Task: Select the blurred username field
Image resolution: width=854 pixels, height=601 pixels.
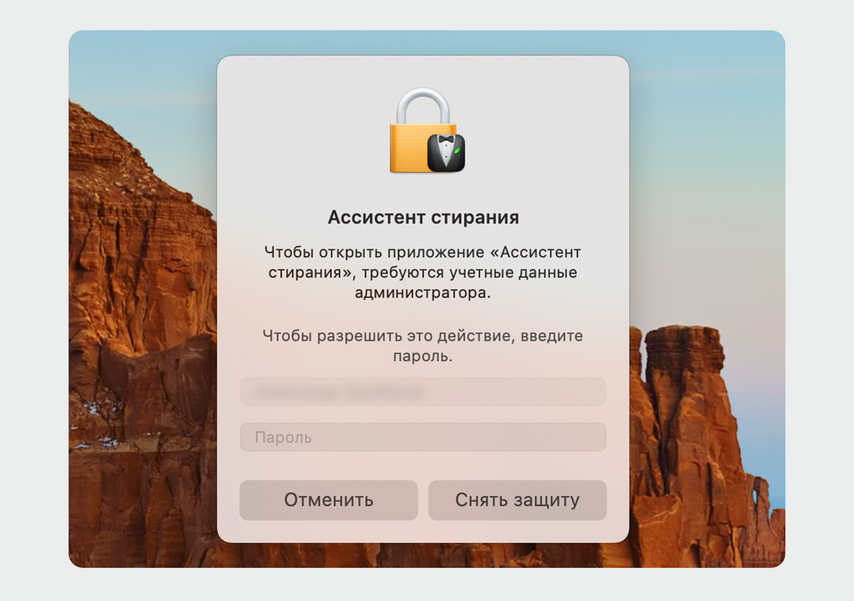Action: click(423, 391)
